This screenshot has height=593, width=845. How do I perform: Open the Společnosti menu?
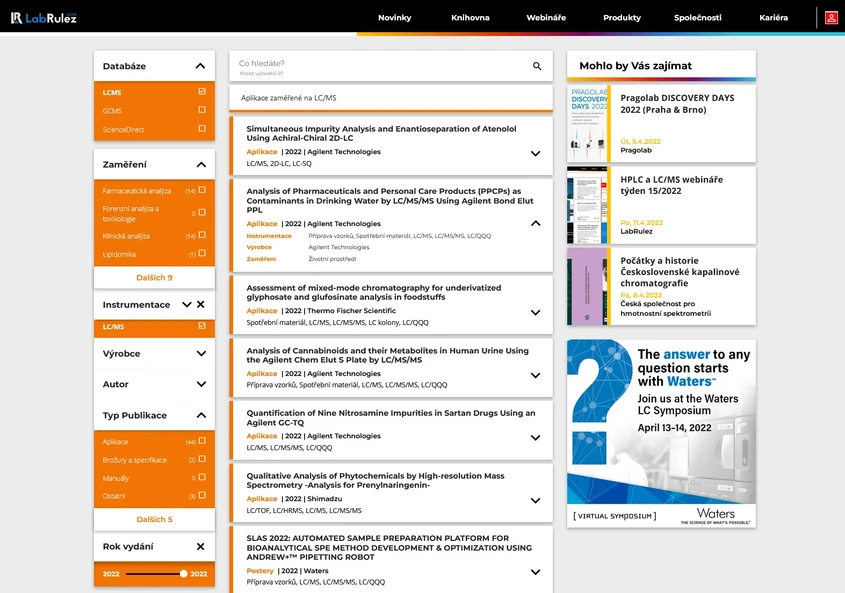(x=697, y=17)
